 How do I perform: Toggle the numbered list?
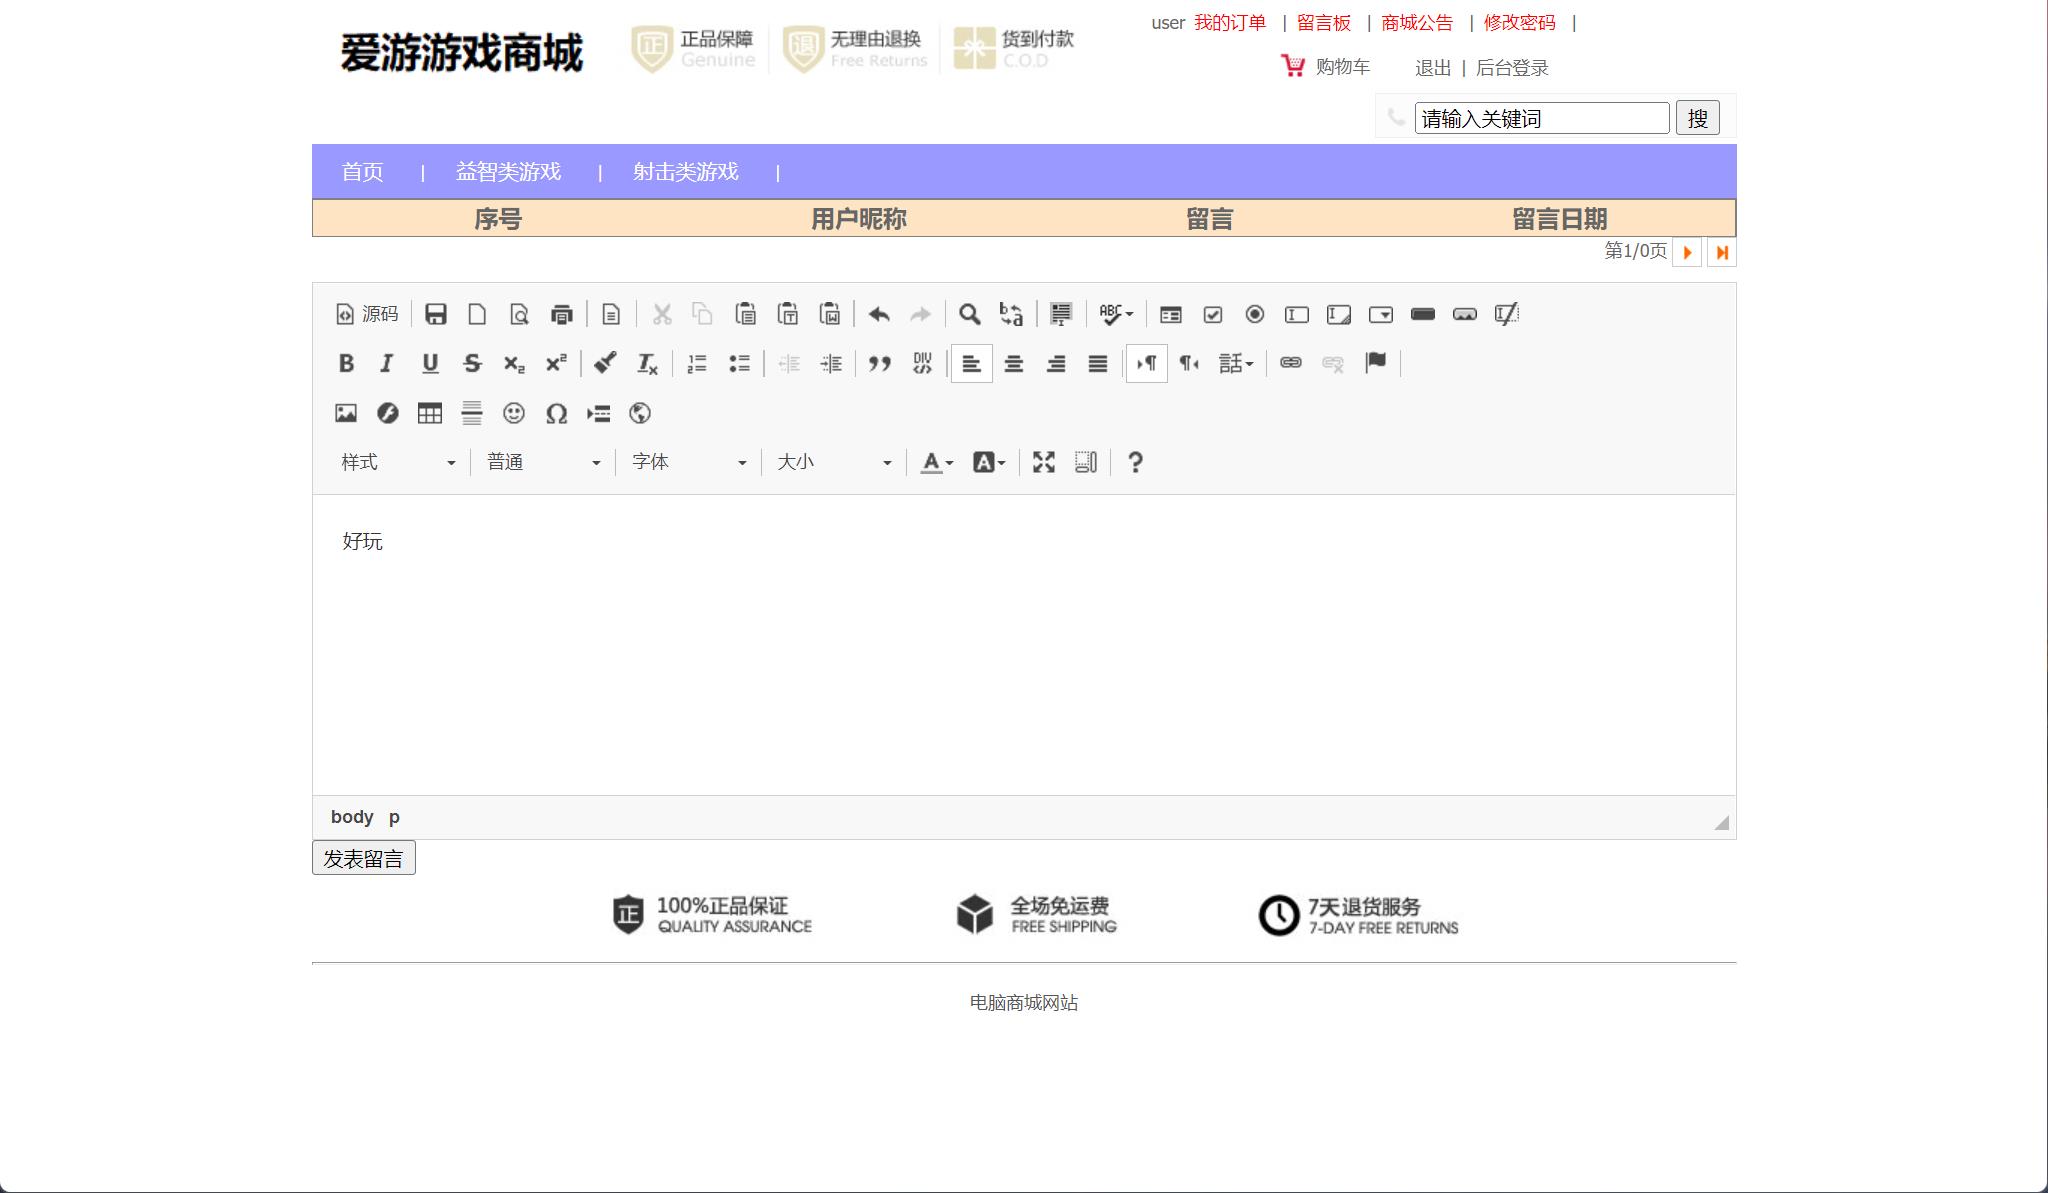697,363
